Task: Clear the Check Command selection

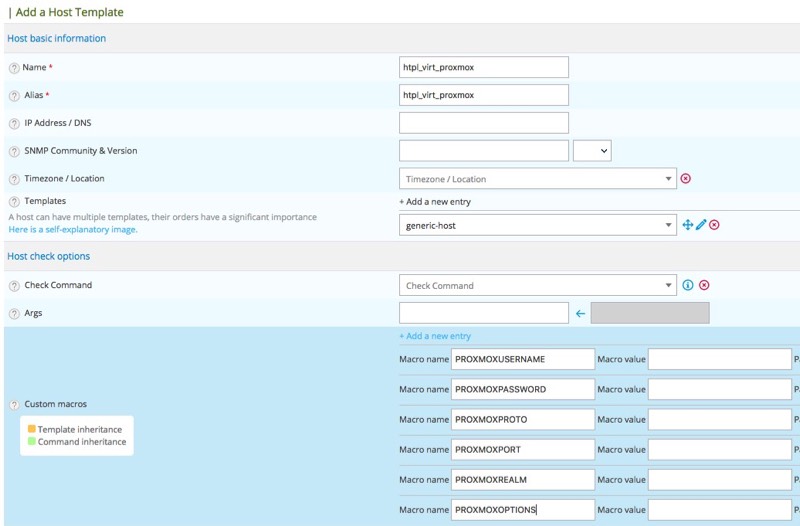Action: (x=704, y=286)
